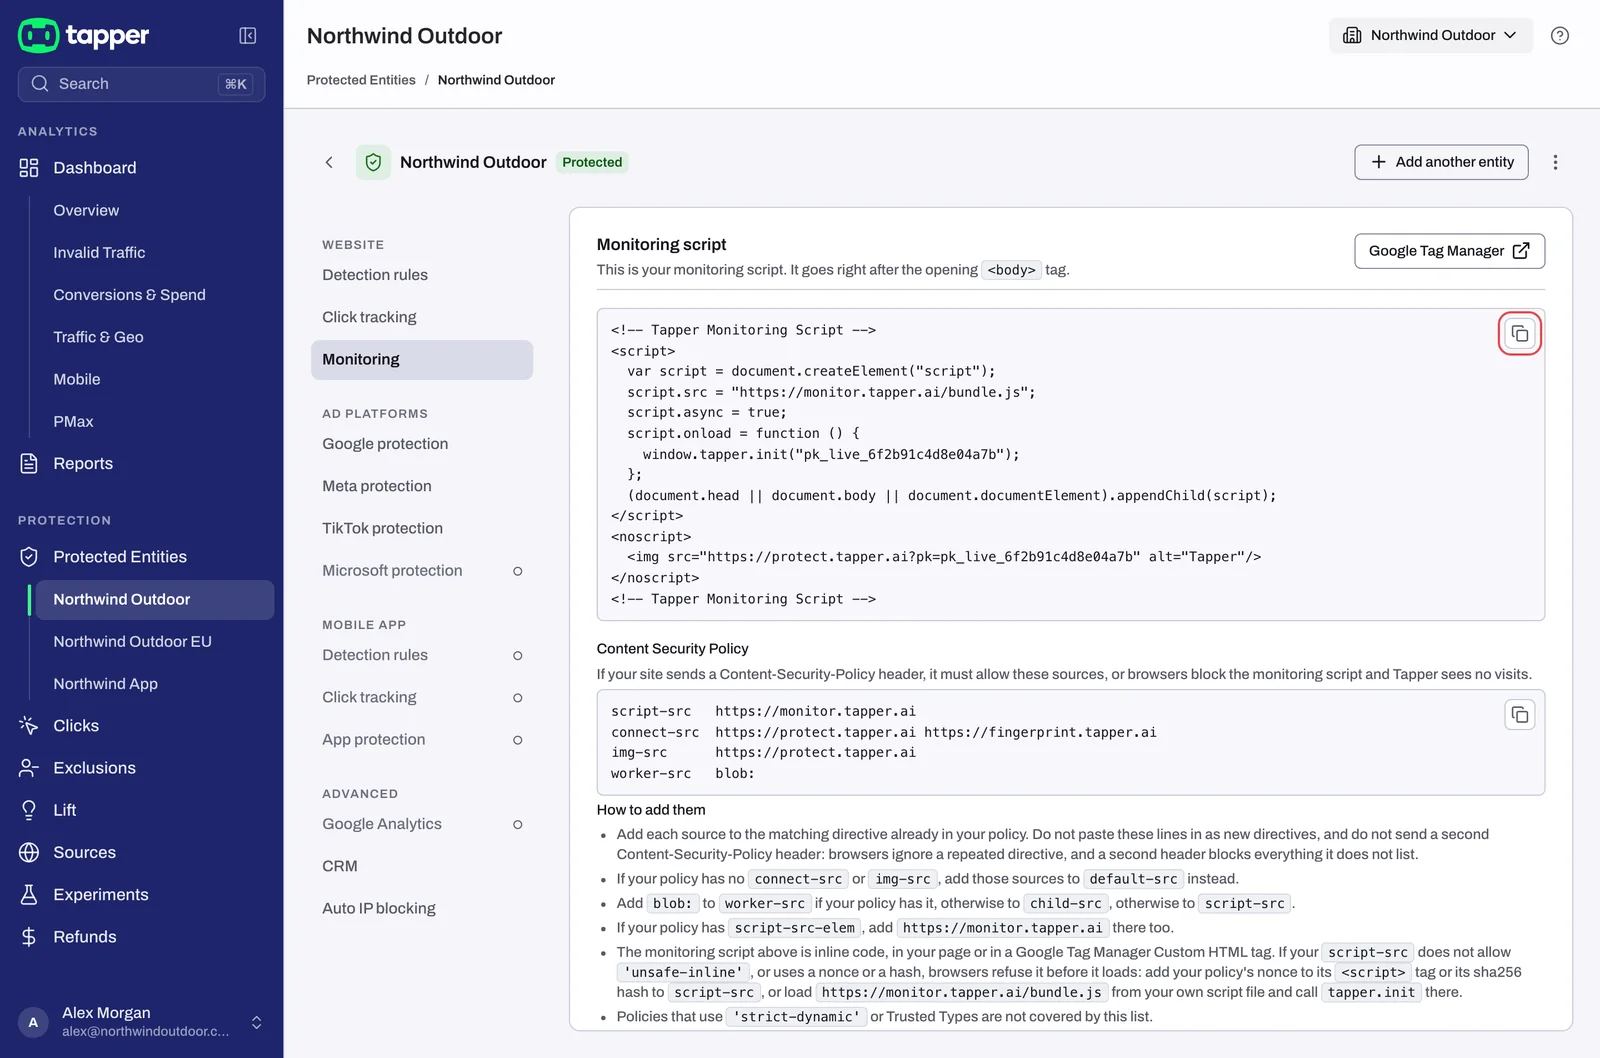The image size is (1600, 1058).
Task: Click the Search field
Action: click(x=141, y=84)
